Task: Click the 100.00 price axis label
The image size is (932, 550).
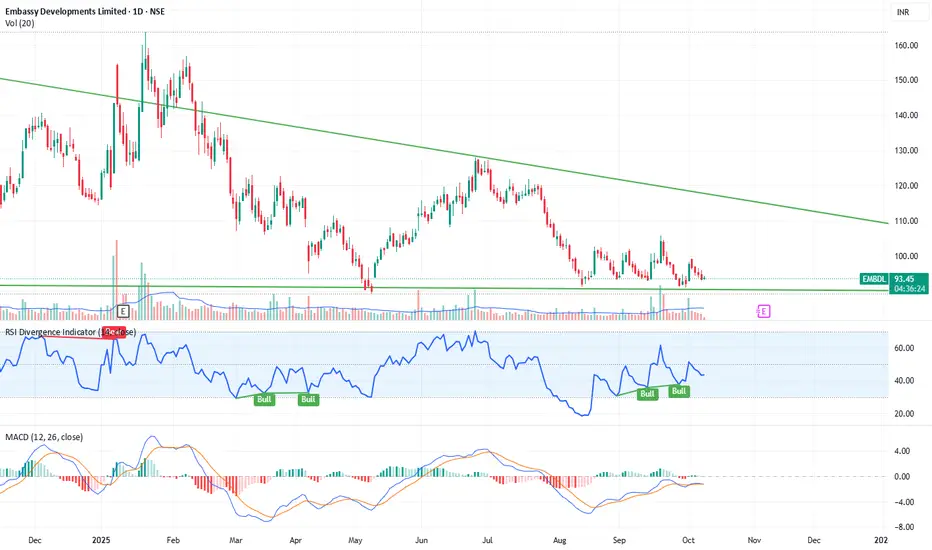Action: 906,256
